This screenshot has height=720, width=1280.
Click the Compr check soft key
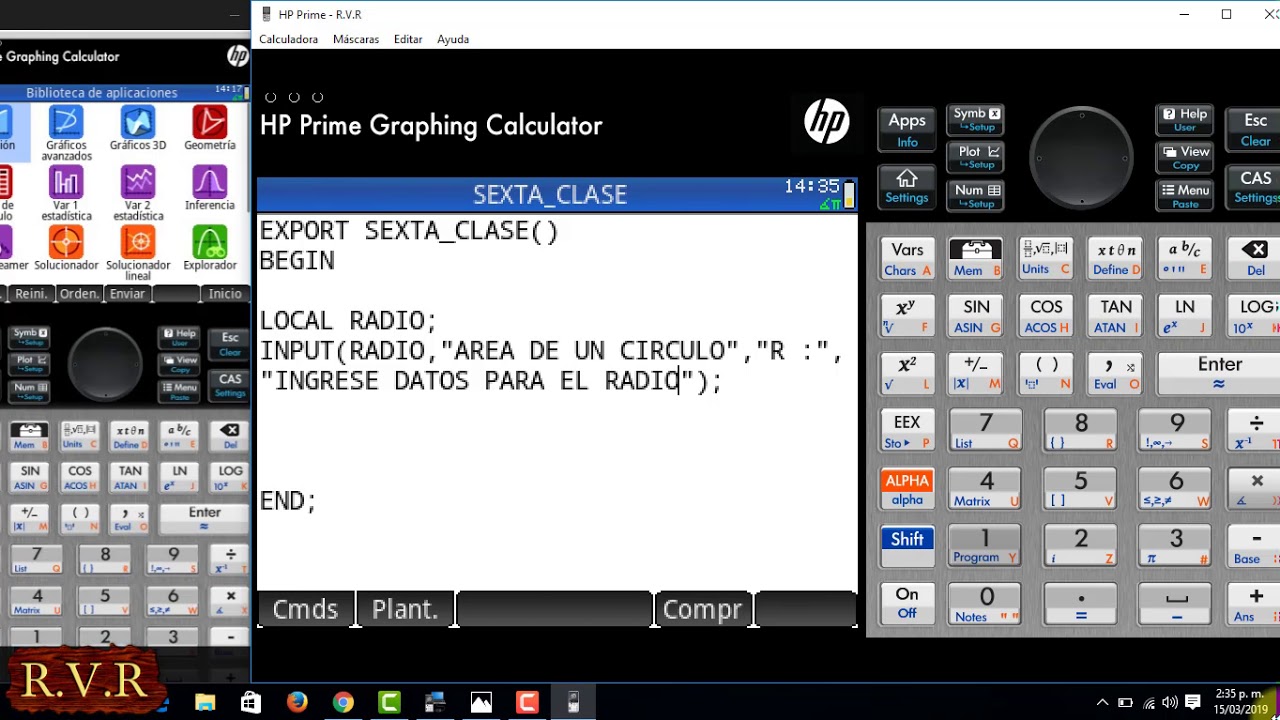pyautogui.click(x=703, y=609)
